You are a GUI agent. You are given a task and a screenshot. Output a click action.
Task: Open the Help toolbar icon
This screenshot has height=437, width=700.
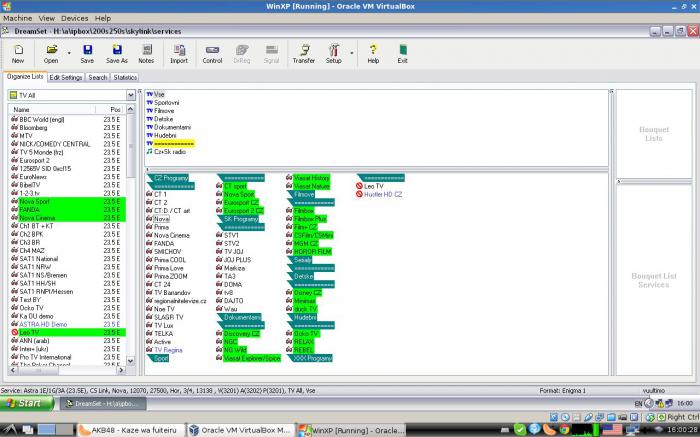(x=373, y=54)
